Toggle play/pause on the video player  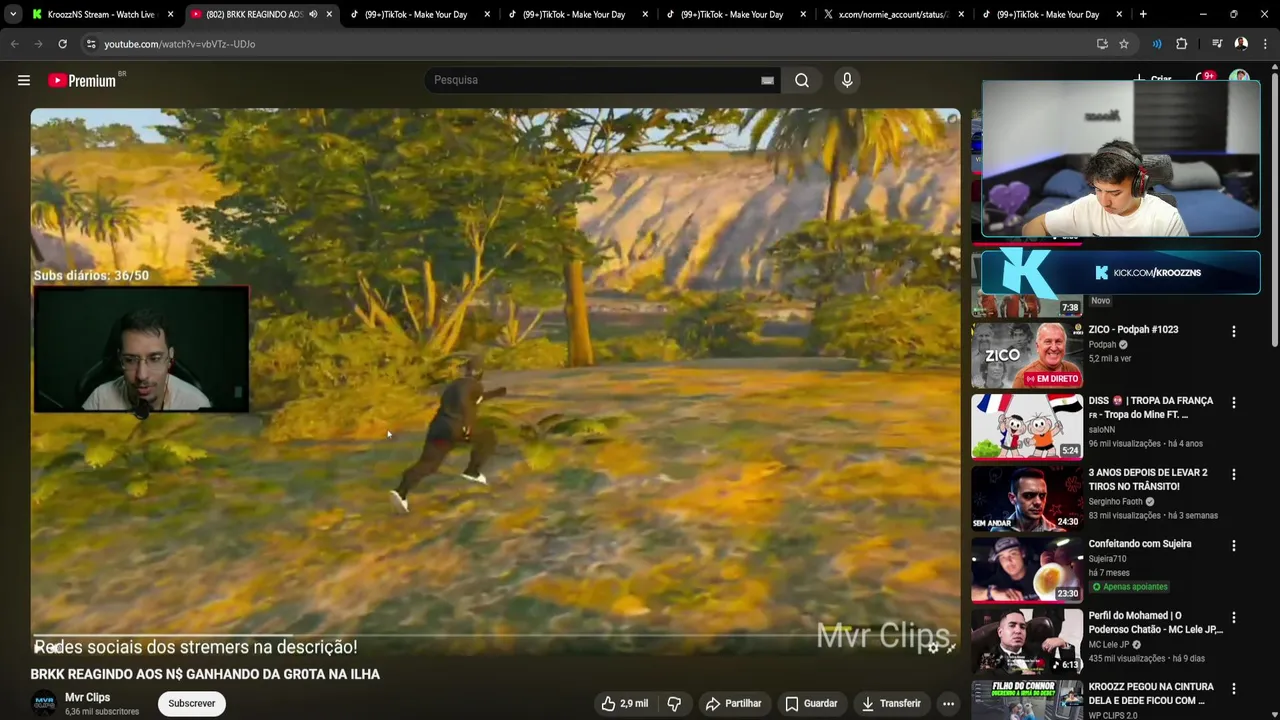point(40,647)
